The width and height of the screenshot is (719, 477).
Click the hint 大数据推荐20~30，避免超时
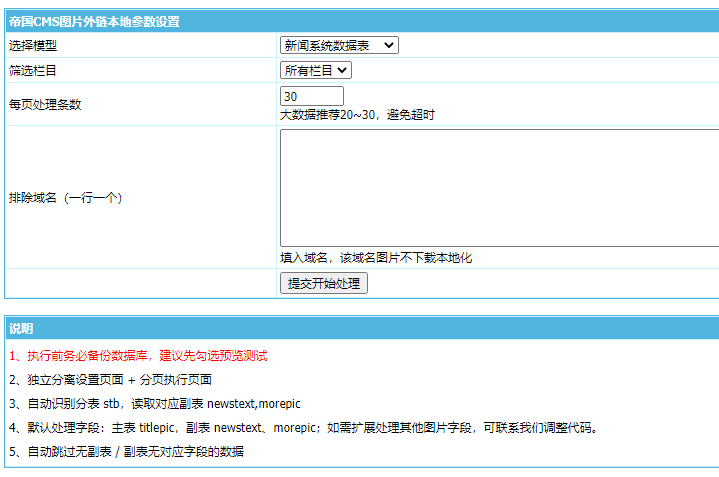[357, 115]
